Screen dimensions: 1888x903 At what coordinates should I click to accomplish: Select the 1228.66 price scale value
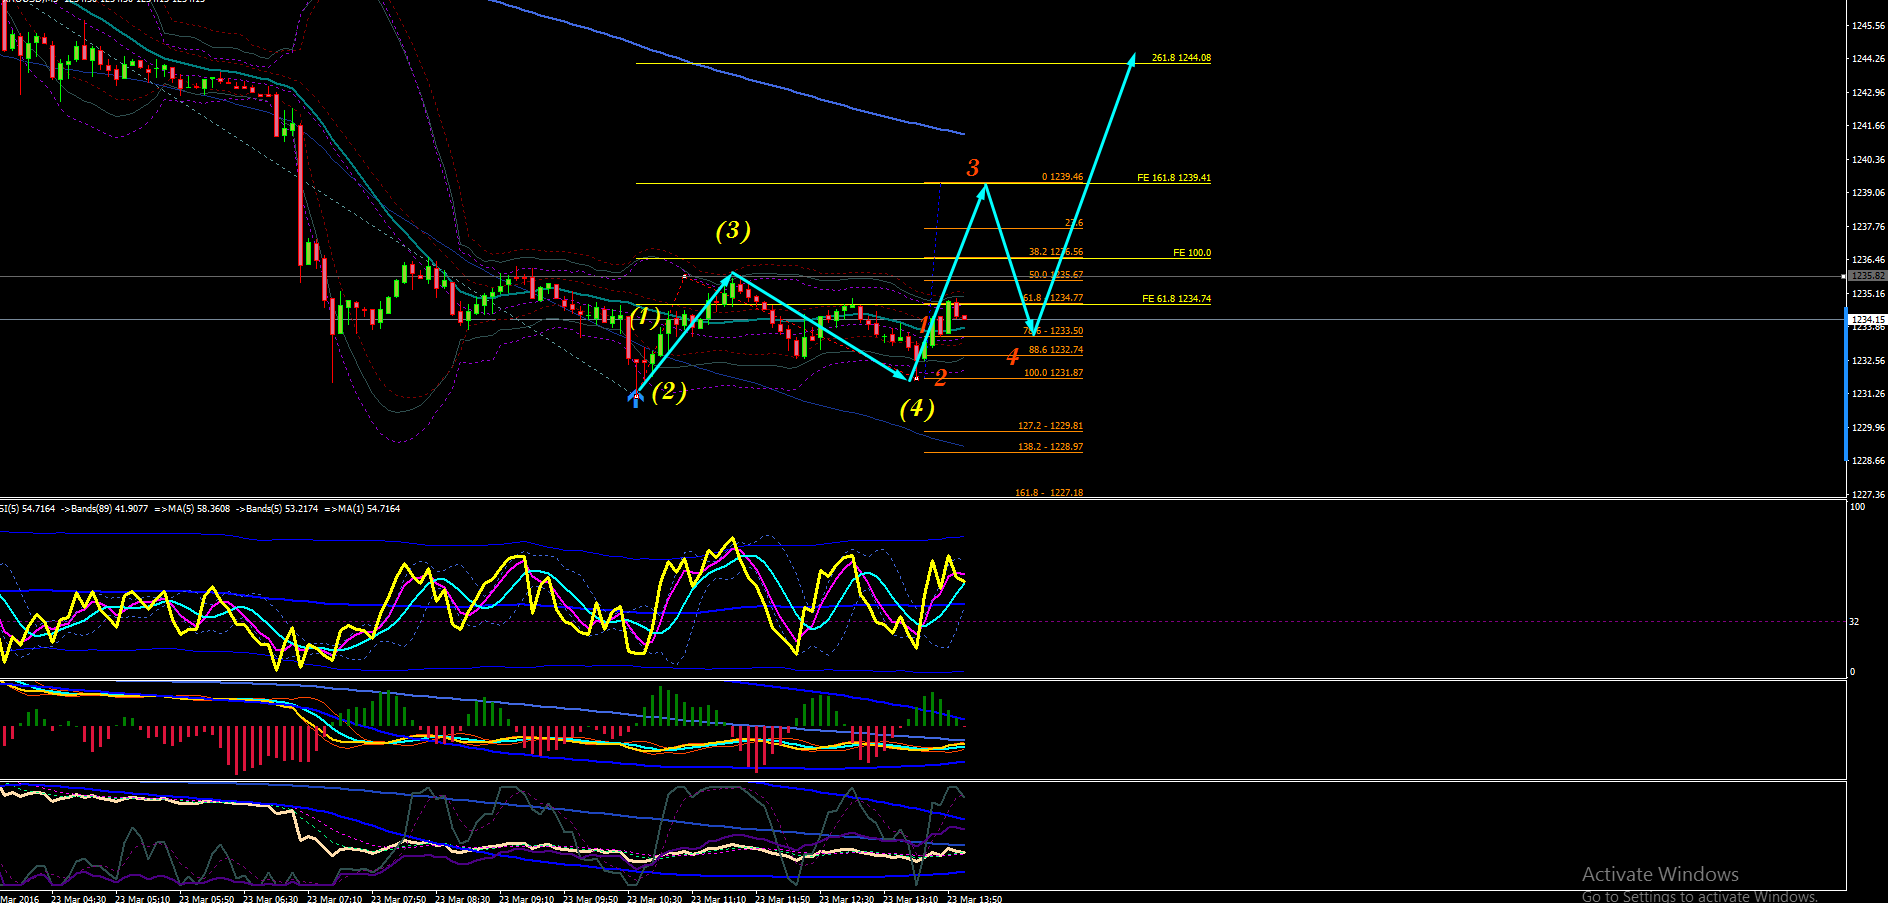[x=1868, y=461]
